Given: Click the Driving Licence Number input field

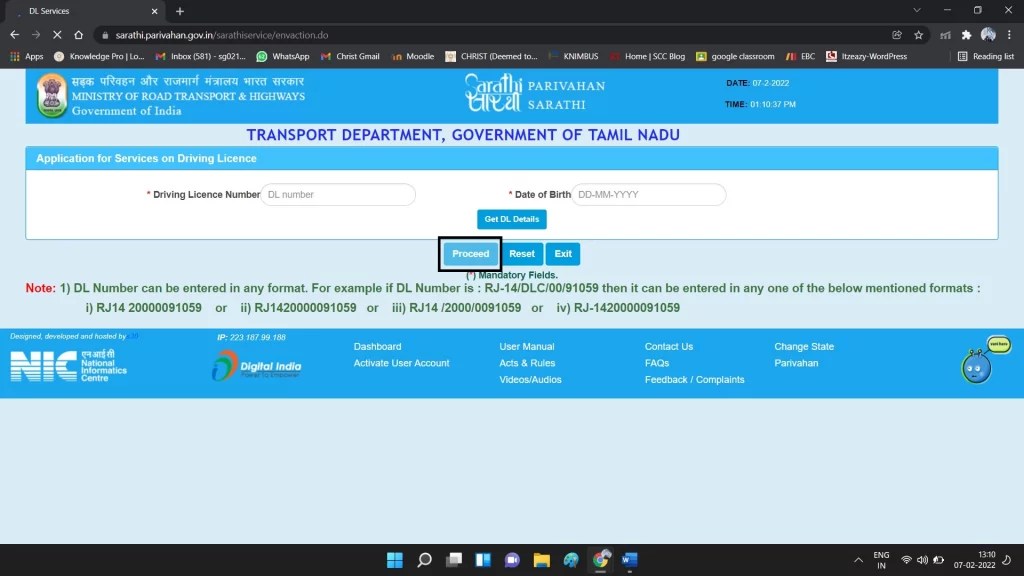Looking at the screenshot, I should pos(337,194).
